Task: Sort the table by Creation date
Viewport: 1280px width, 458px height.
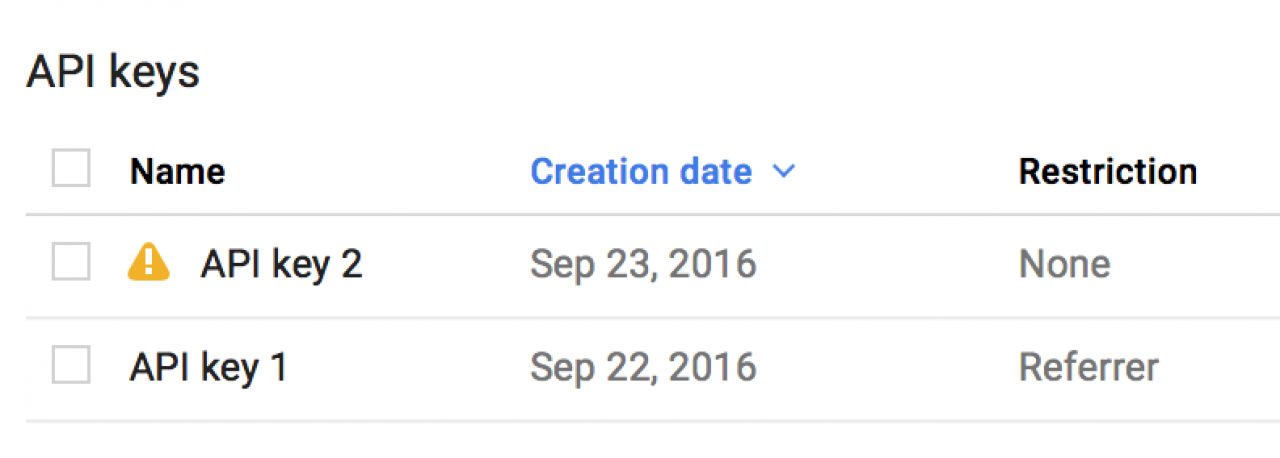Action: click(640, 172)
